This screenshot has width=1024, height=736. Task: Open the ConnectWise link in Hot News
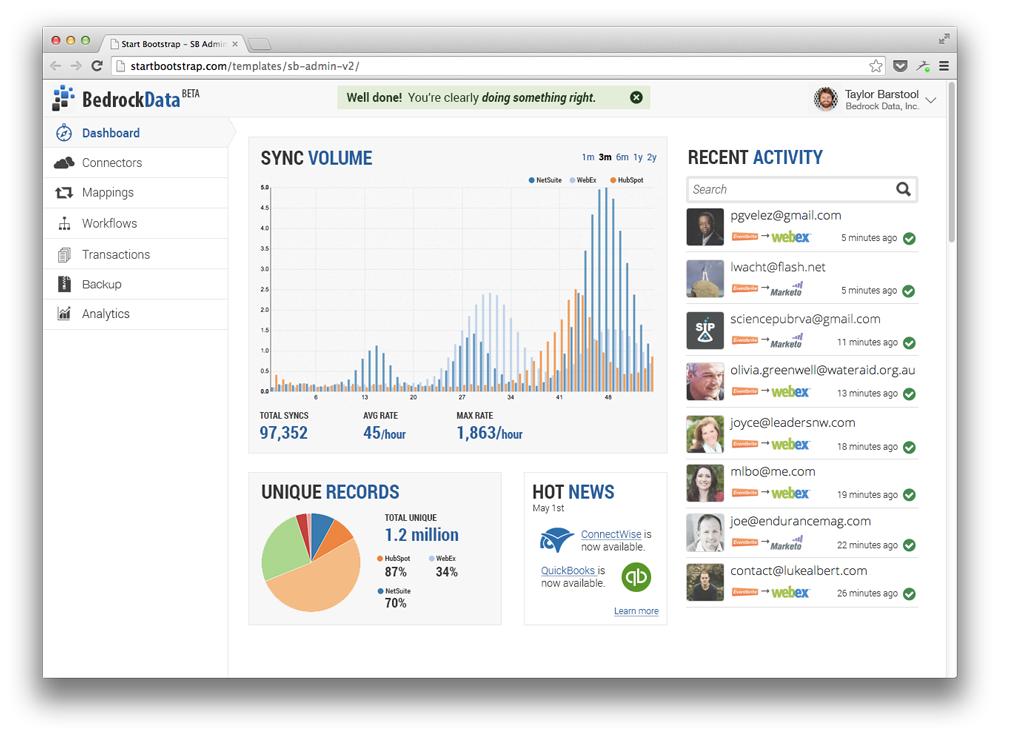pos(609,533)
